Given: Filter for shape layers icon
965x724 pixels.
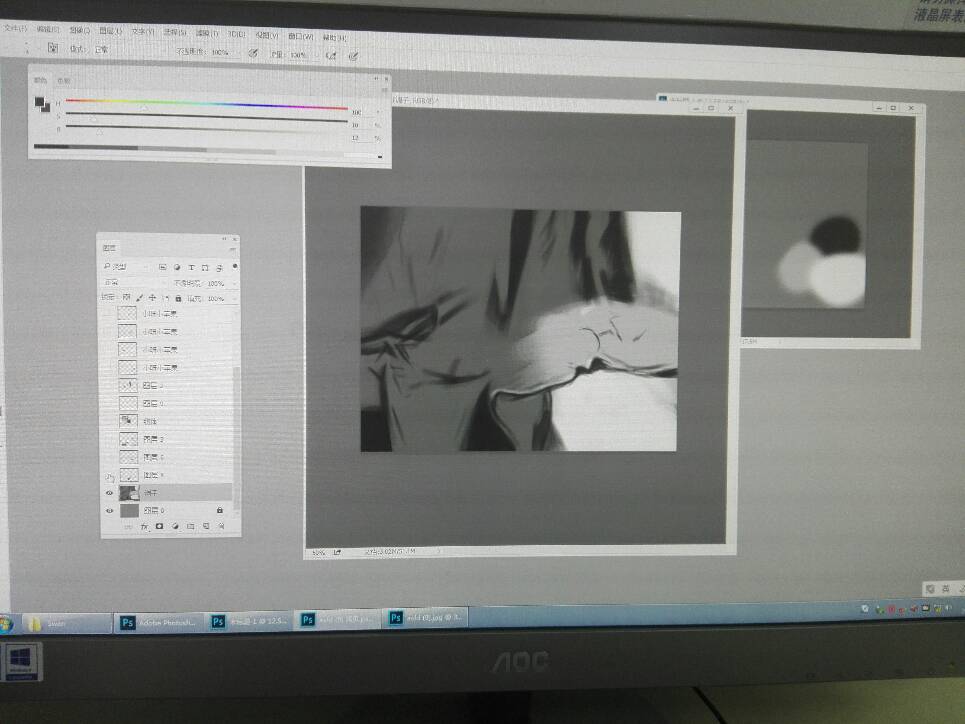Looking at the screenshot, I should [205, 268].
